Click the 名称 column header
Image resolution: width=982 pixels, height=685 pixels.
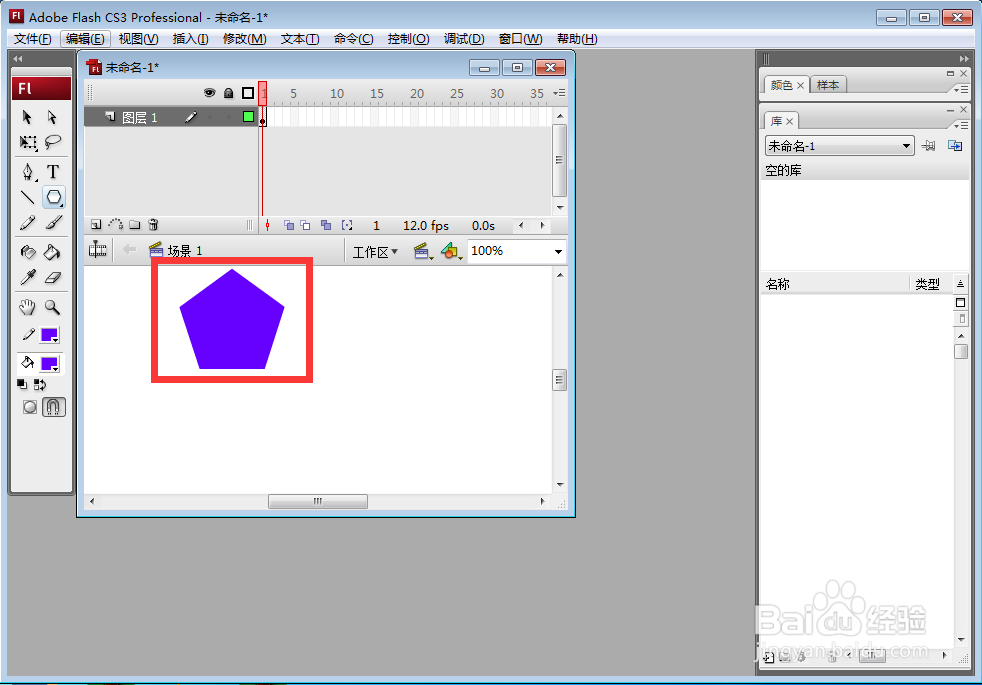tap(778, 284)
